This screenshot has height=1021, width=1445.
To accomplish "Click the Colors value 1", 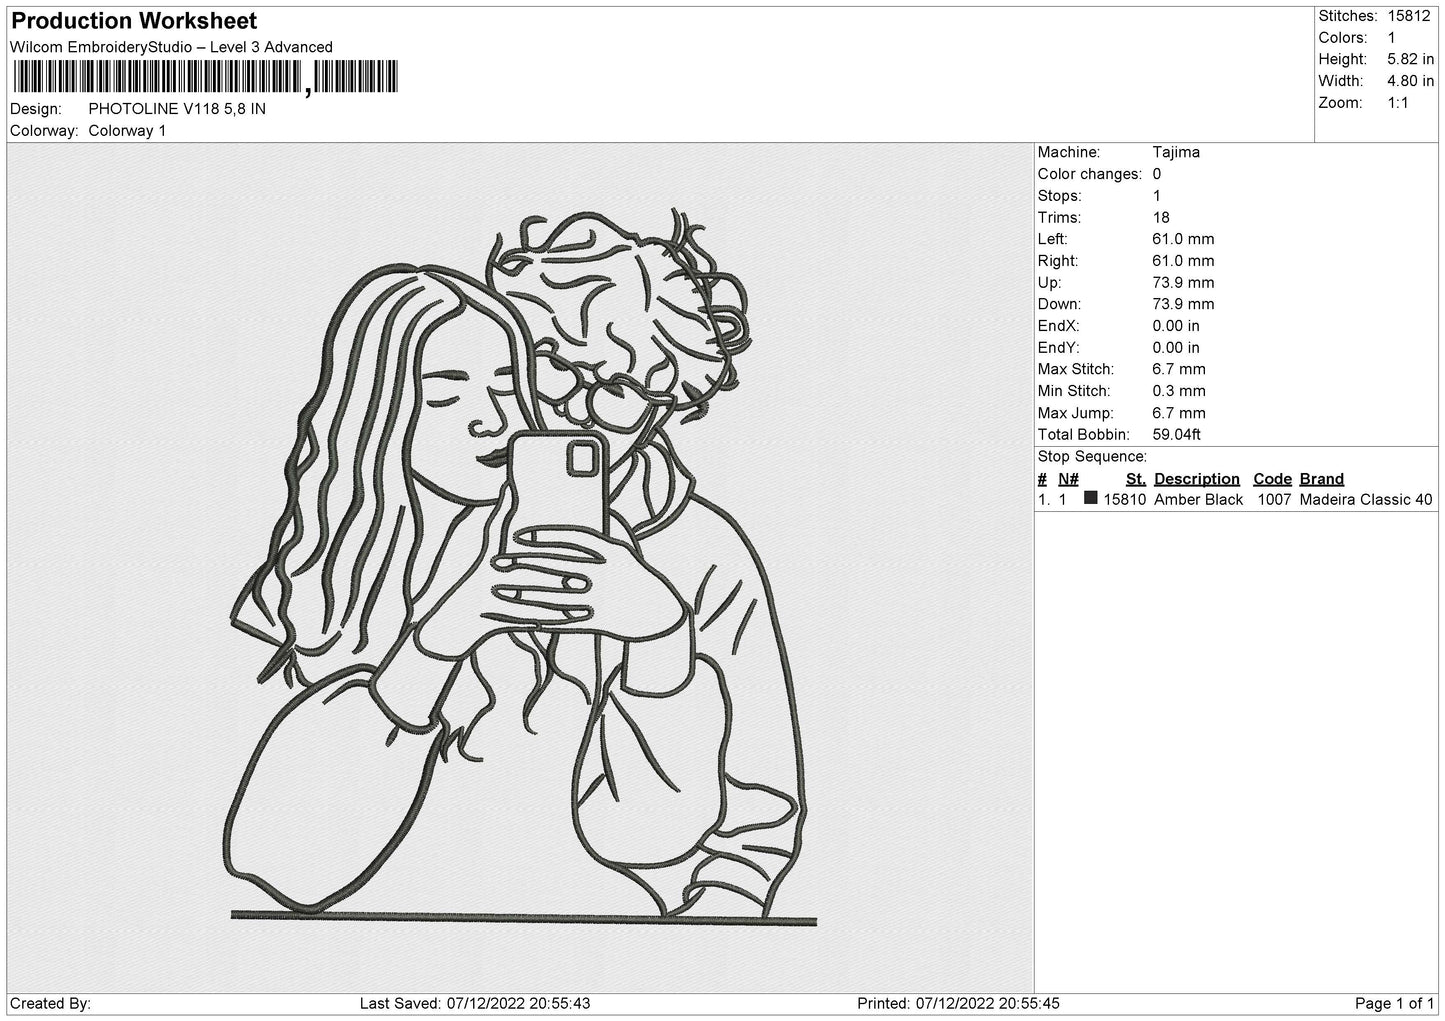I will click(1391, 38).
